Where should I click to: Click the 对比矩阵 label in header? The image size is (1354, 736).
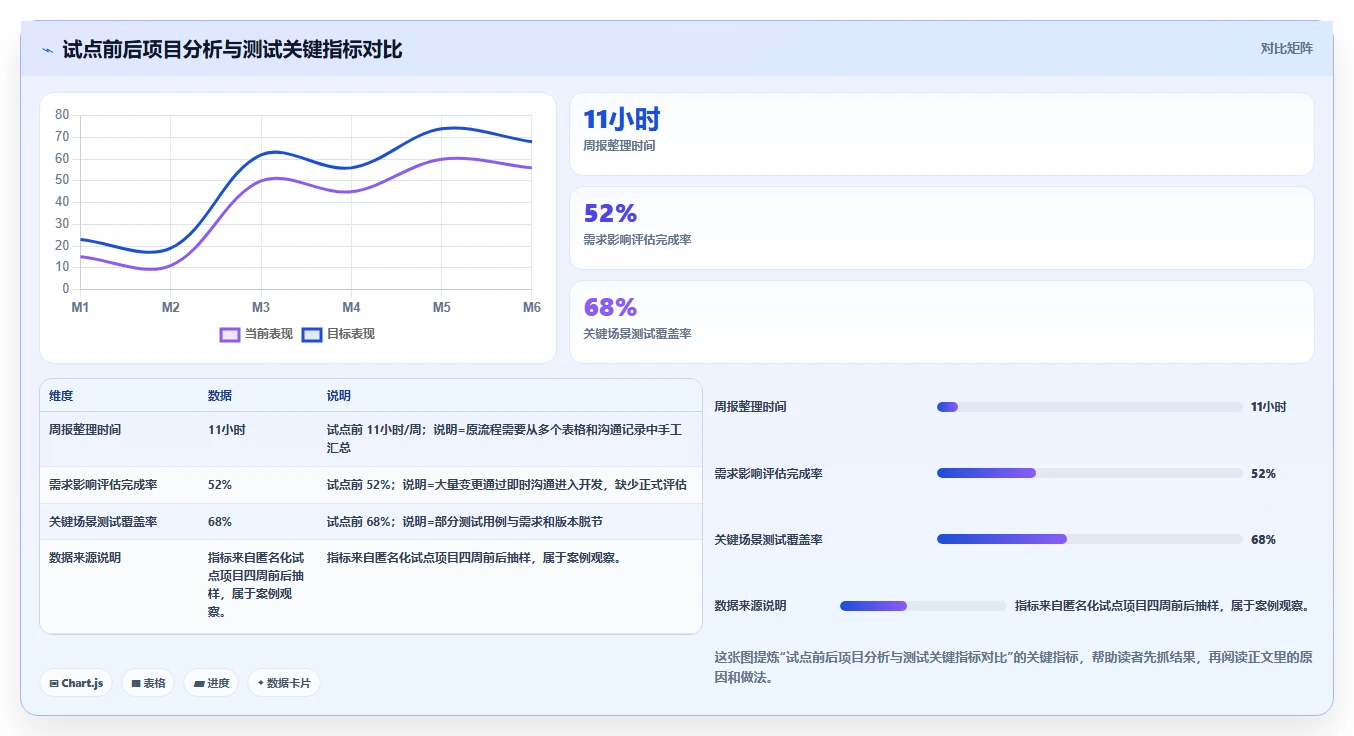point(1287,48)
